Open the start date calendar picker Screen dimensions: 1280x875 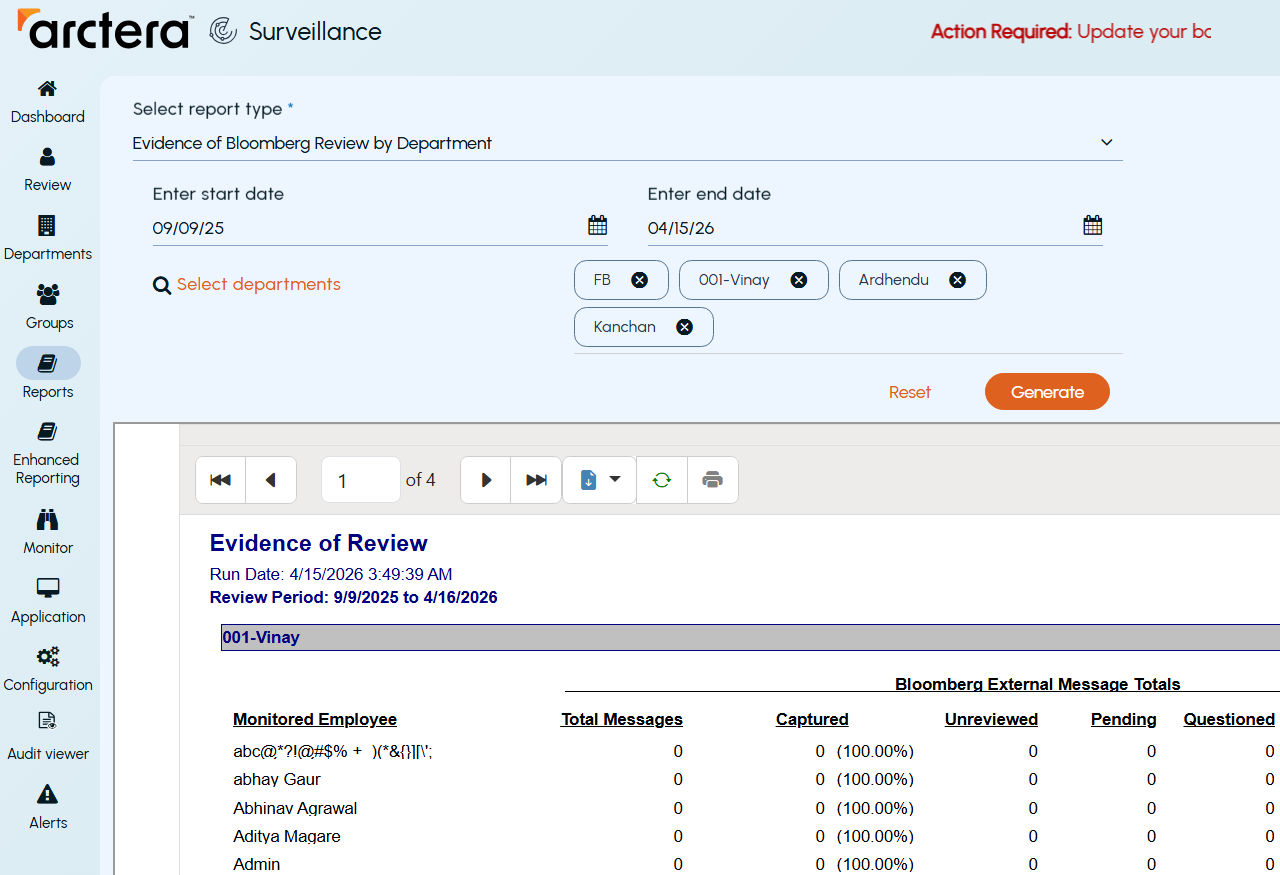[x=597, y=225]
